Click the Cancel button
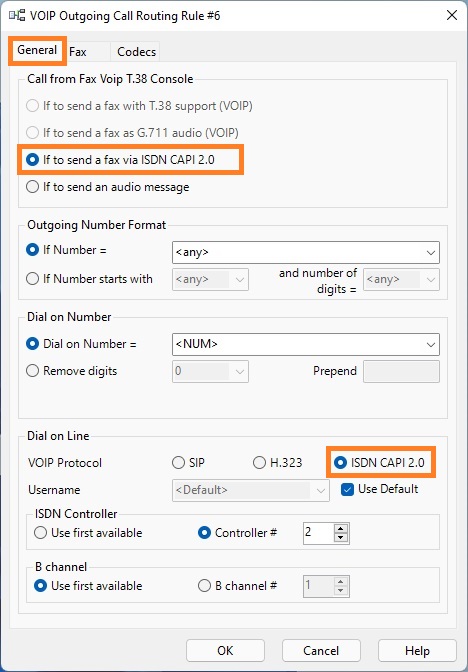468x672 pixels. coord(321,651)
